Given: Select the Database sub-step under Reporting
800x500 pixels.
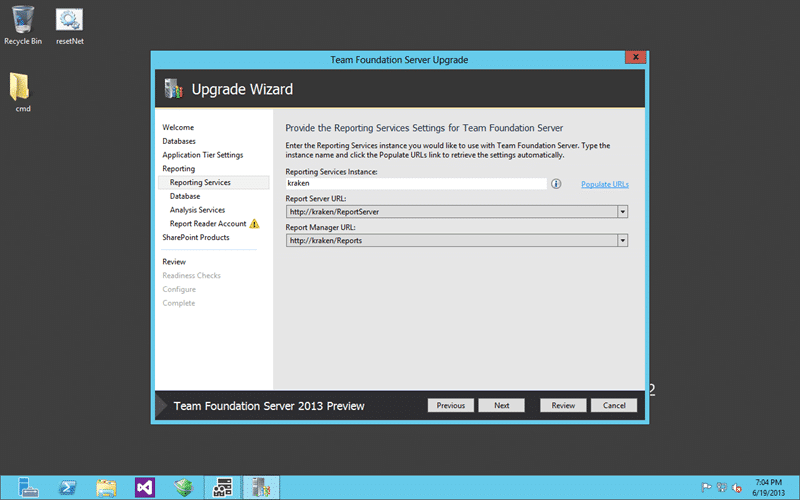Looking at the screenshot, I should [185, 196].
